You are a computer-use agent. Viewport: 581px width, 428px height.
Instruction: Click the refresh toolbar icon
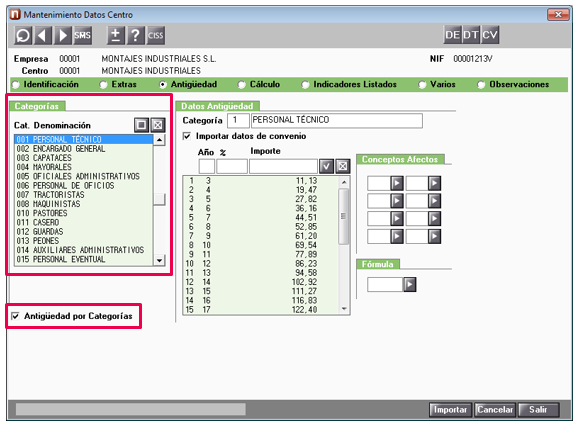click(23, 36)
